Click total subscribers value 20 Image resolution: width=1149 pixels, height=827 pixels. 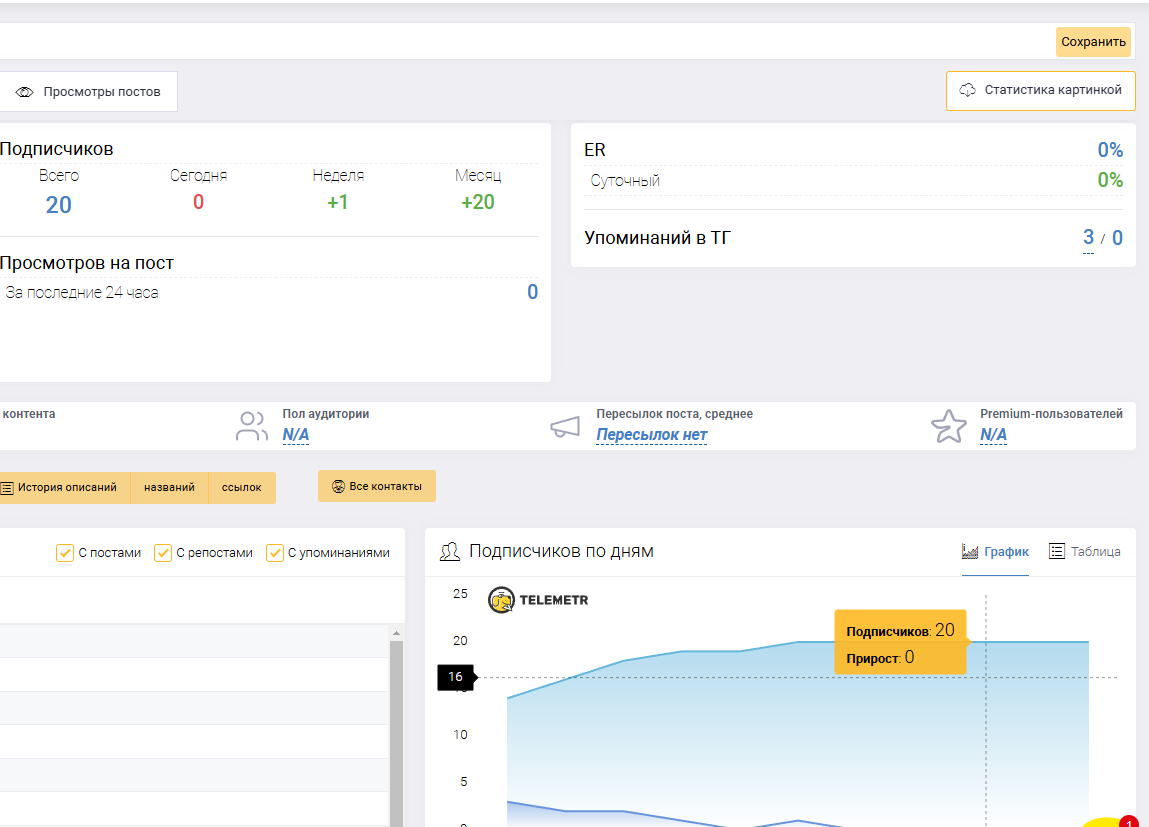[59, 204]
